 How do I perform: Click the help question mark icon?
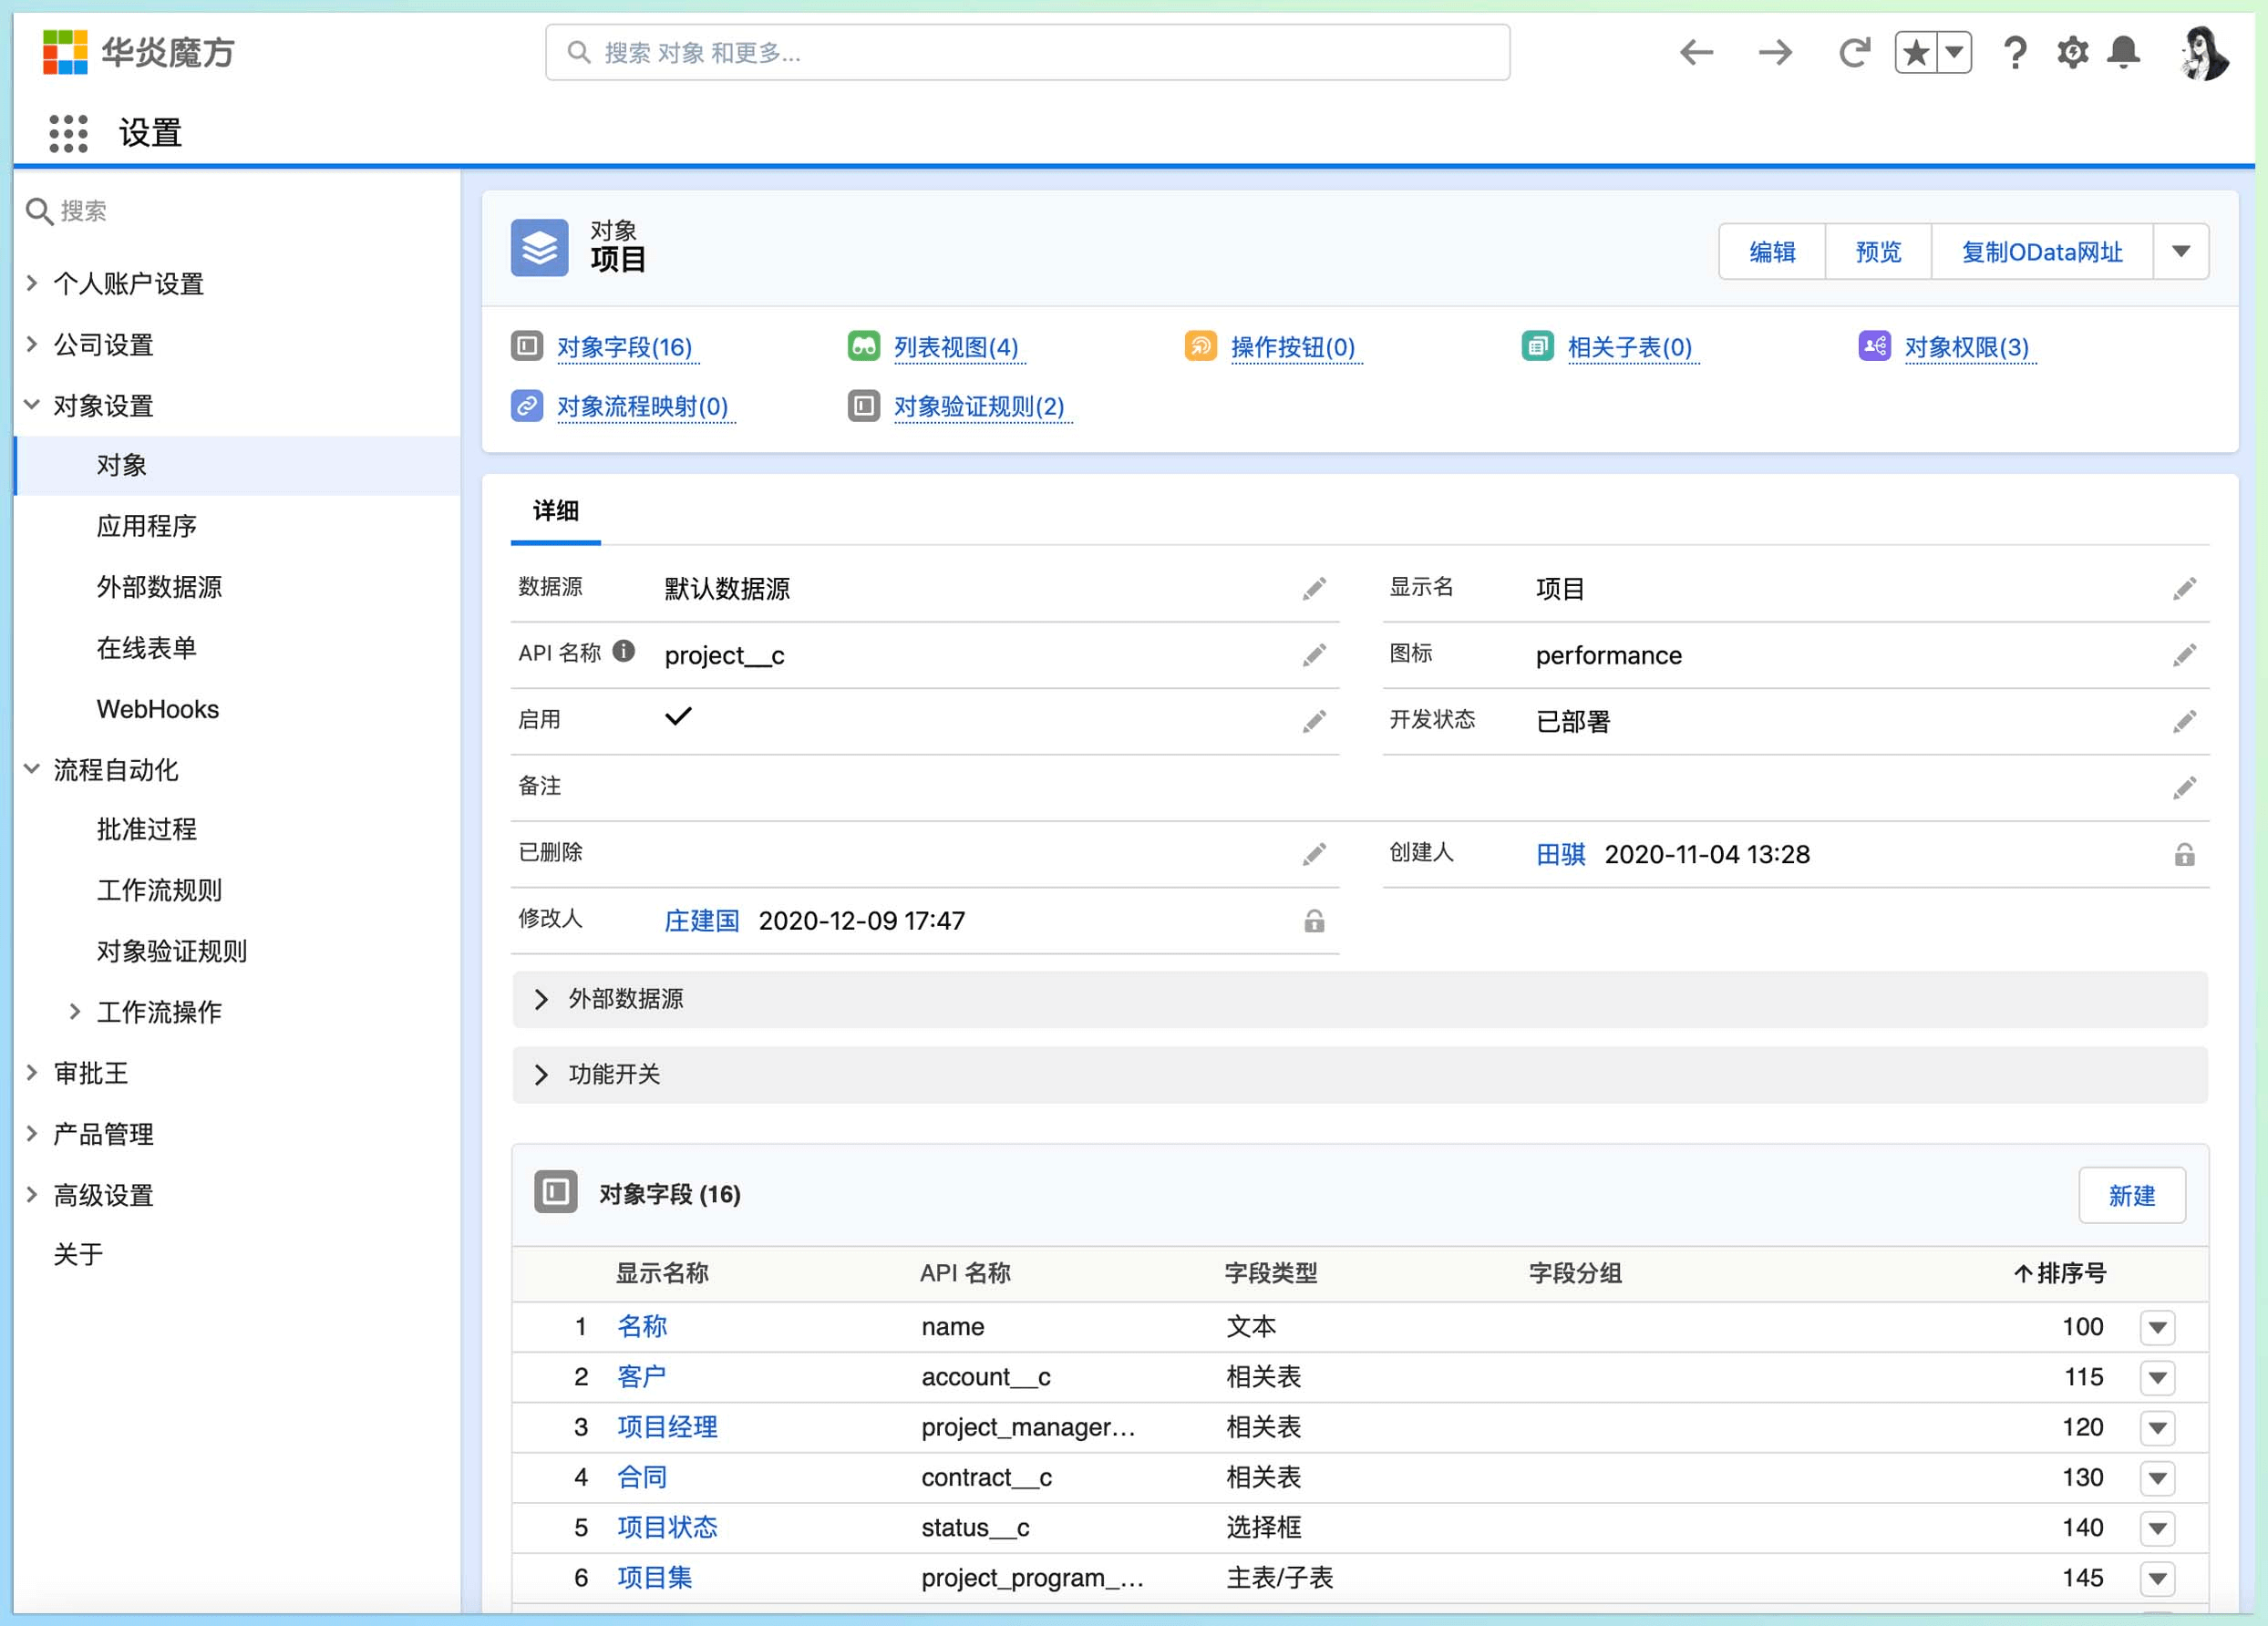(x=2015, y=52)
